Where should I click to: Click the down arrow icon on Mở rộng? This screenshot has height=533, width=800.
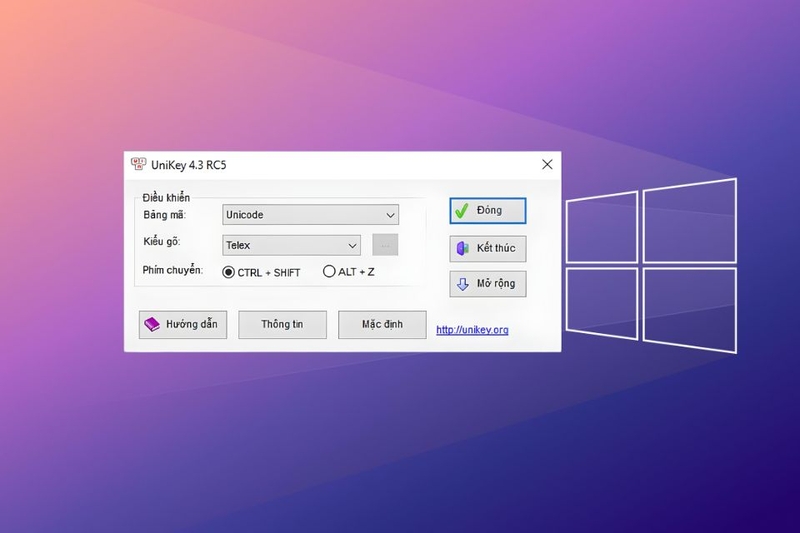[x=463, y=284]
